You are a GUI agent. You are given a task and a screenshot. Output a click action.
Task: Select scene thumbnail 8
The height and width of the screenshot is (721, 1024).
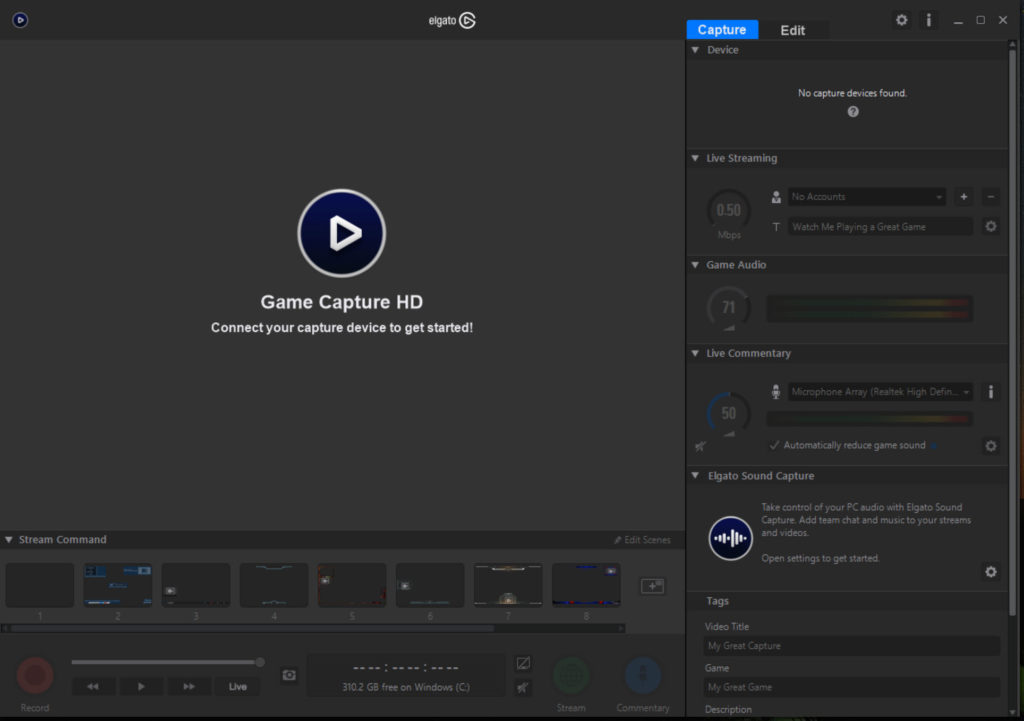(586, 585)
